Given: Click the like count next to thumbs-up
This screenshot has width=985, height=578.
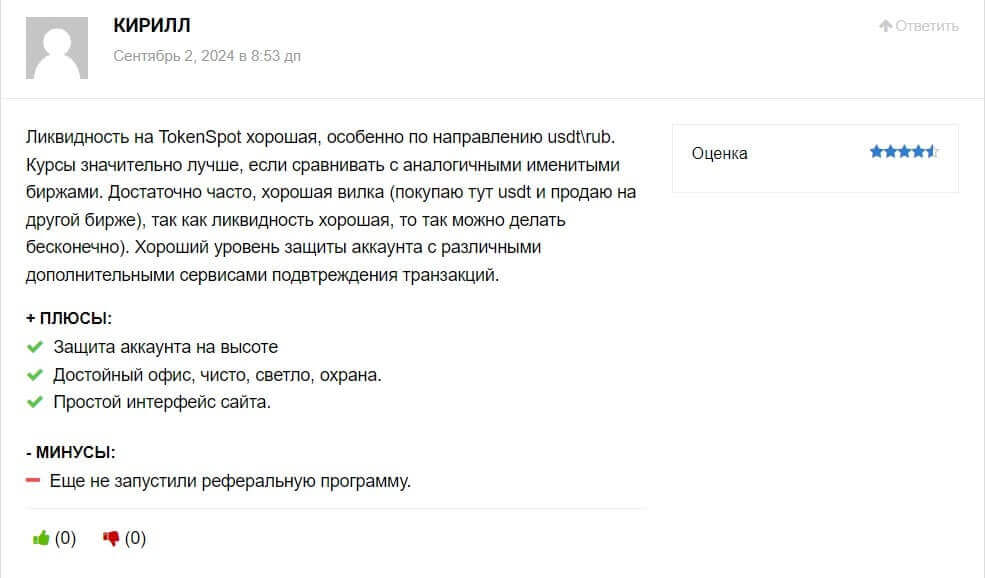Looking at the screenshot, I should (65, 539).
